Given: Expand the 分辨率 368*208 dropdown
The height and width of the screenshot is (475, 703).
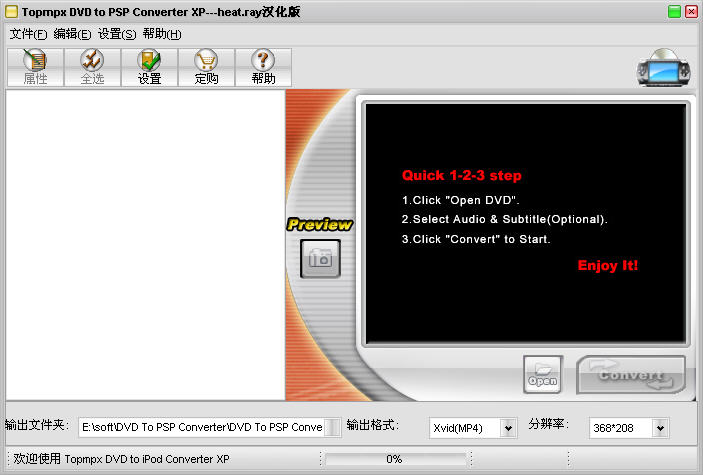Looking at the screenshot, I should pyautogui.click(x=660, y=428).
